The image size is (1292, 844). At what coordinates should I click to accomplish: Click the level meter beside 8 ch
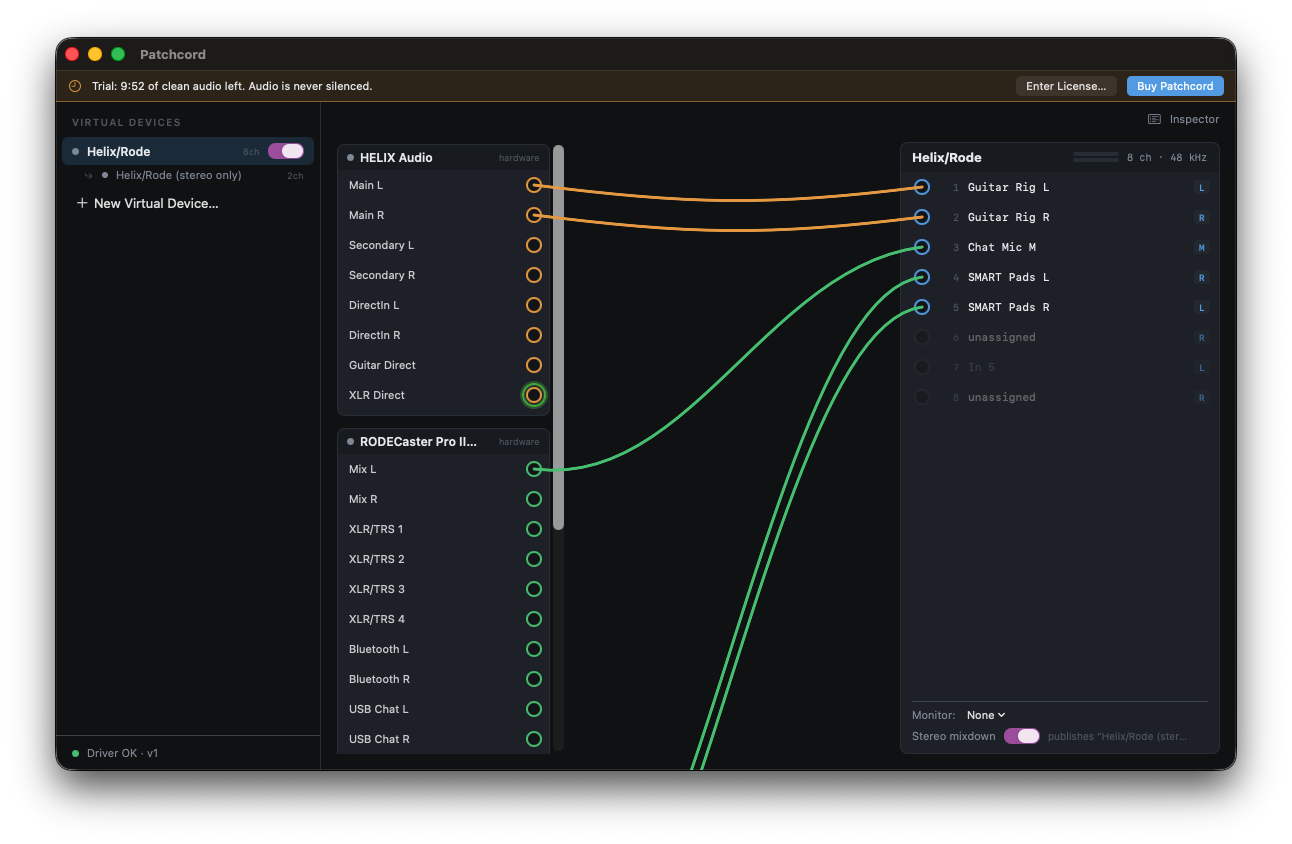coord(1096,157)
